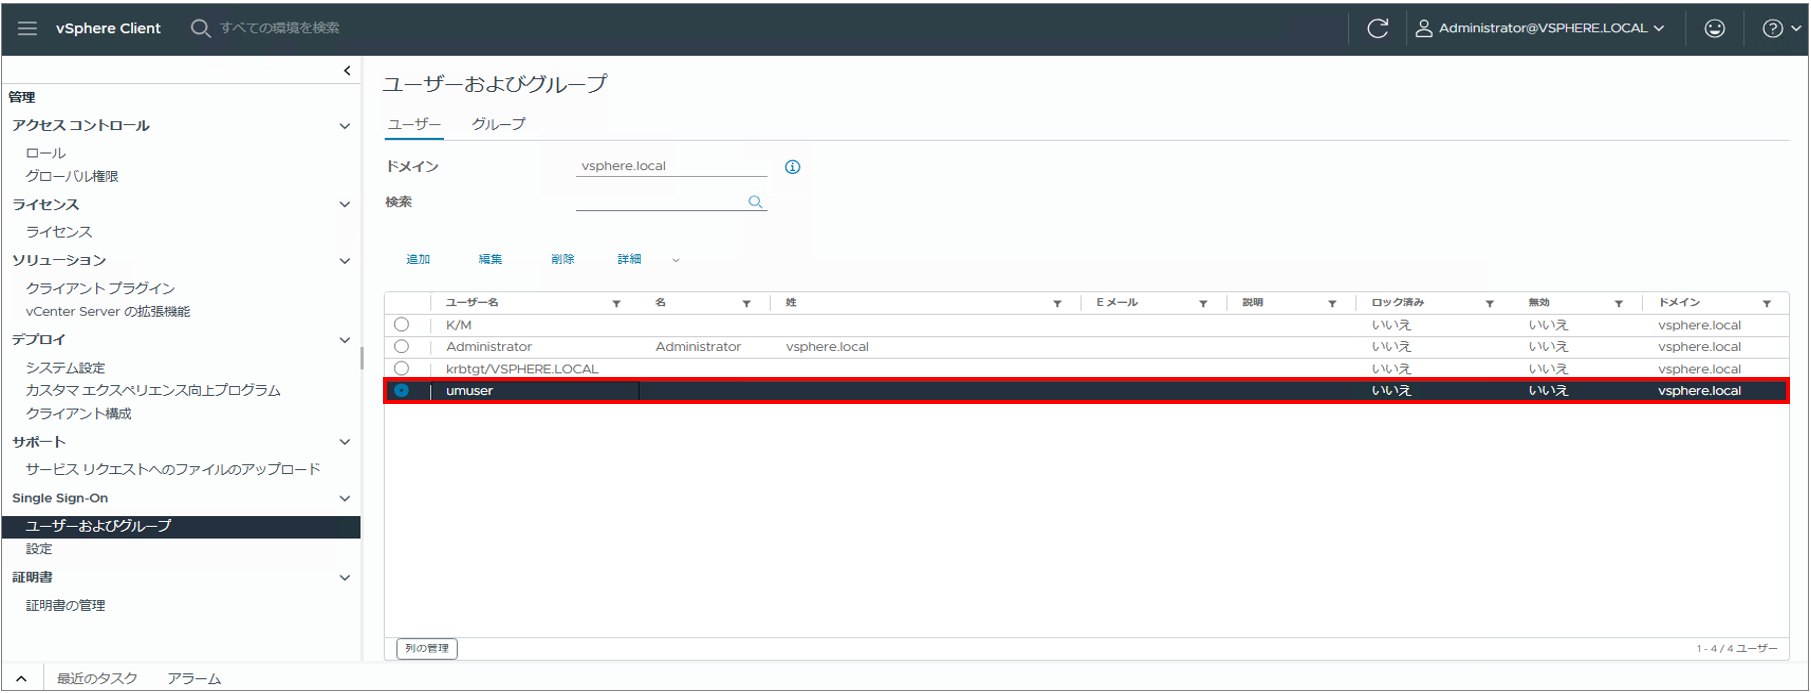
Task: Collapse the left navigation sidebar
Action: [347, 71]
